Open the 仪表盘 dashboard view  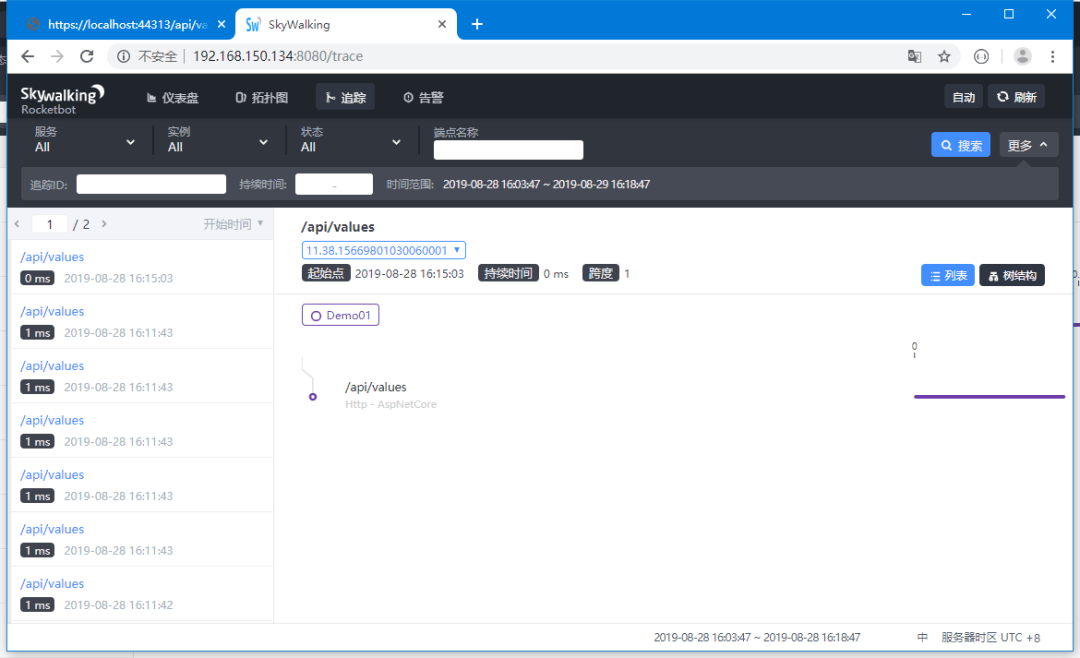pos(172,96)
